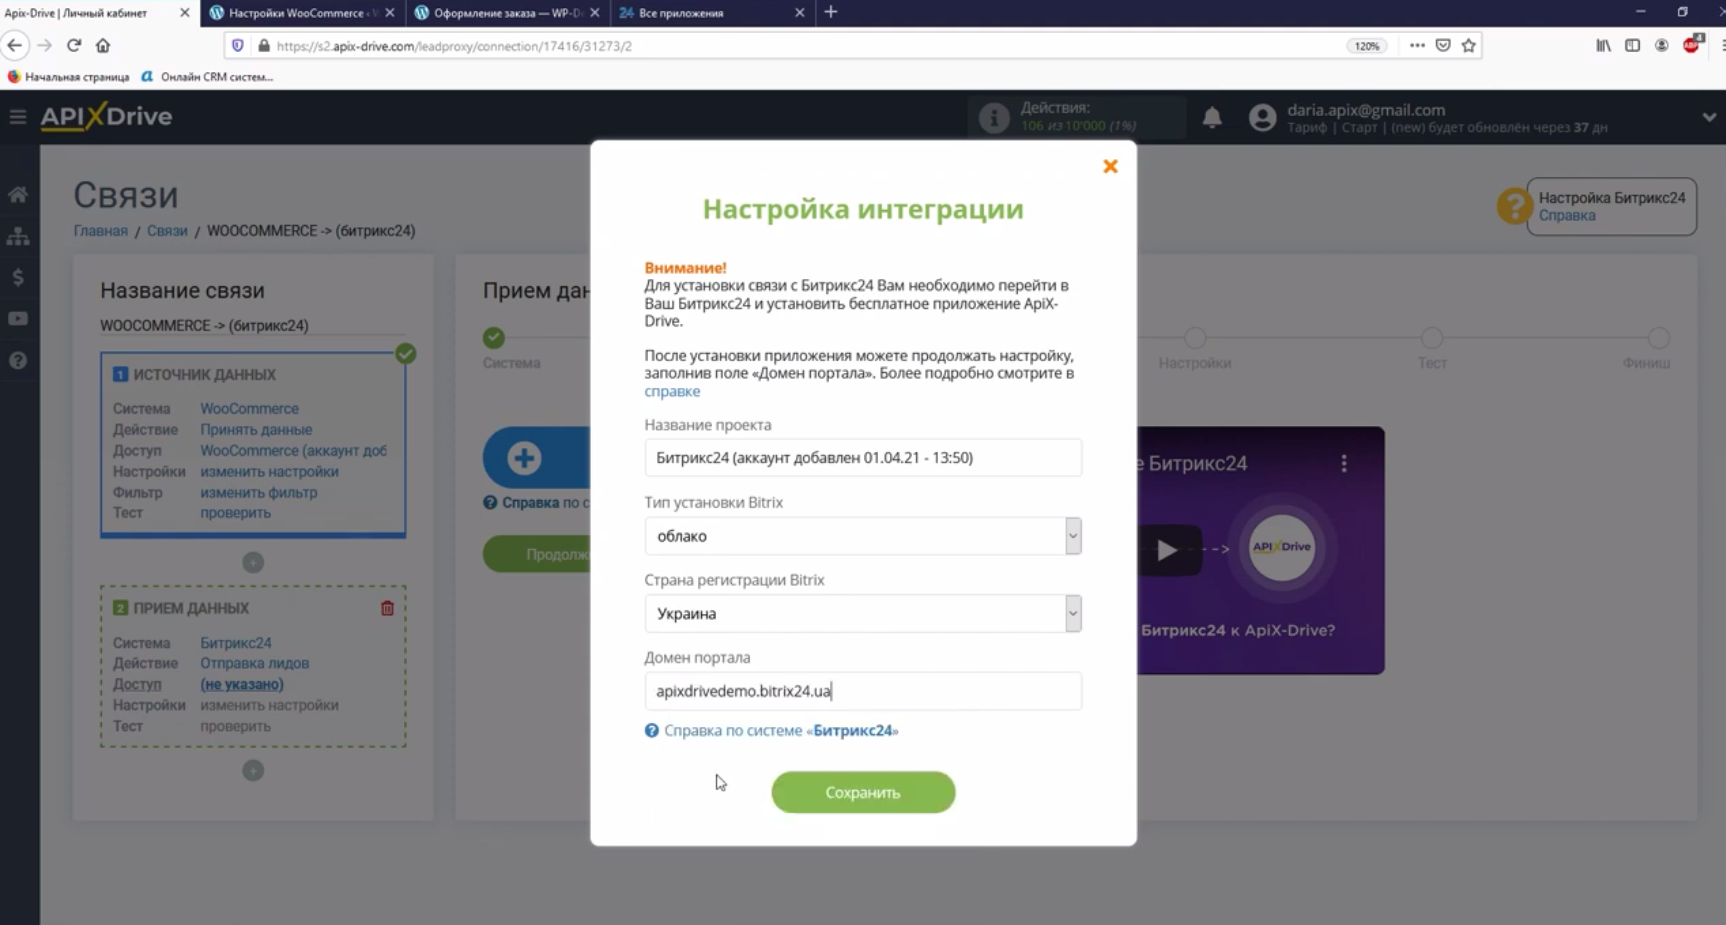Click the WooCommerce system link in the source block
Image resolution: width=1726 pixels, height=925 pixels.
point(249,409)
